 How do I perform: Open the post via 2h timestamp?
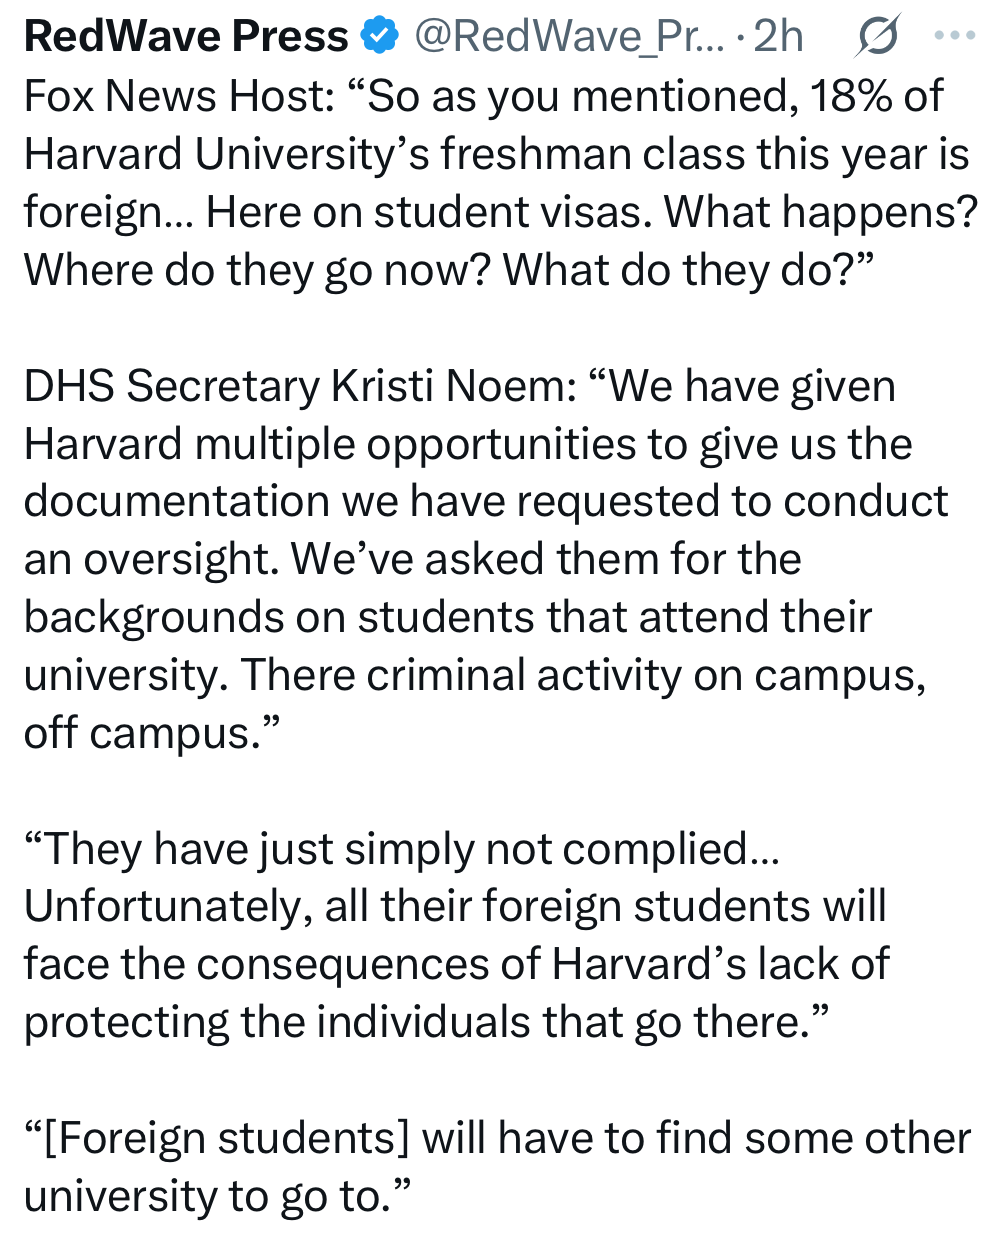coord(778,36)
